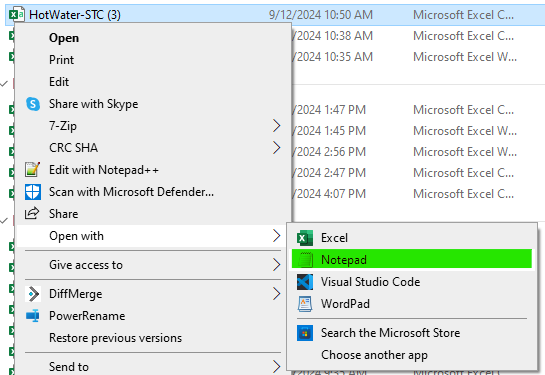The image size is (545, 375).
Task: Click the 9/12/2024 10:50 AM date
Action: click(320, 15)
